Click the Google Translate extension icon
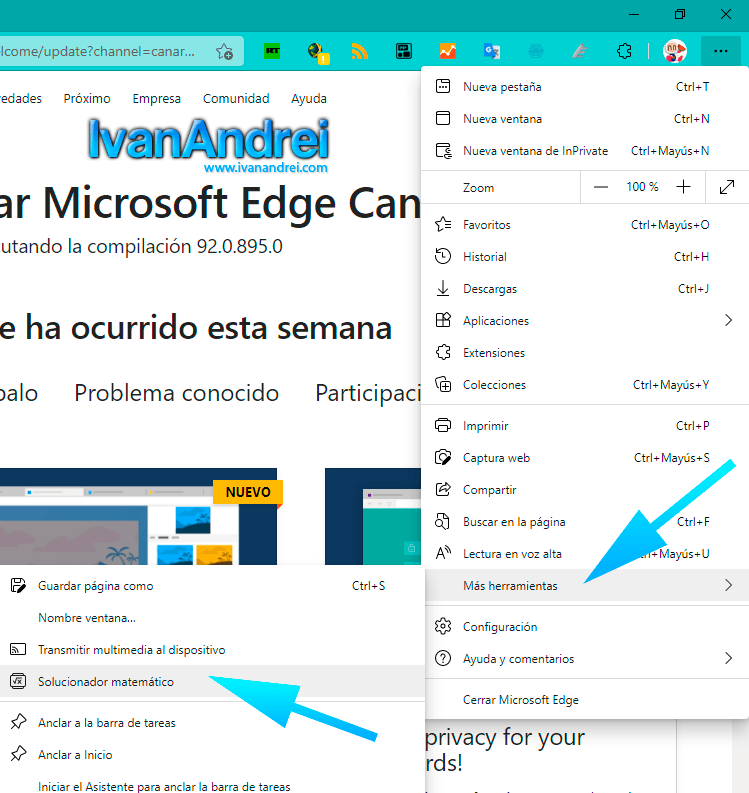749x793 pixels. pyautogui.click(x=492, y=51)
